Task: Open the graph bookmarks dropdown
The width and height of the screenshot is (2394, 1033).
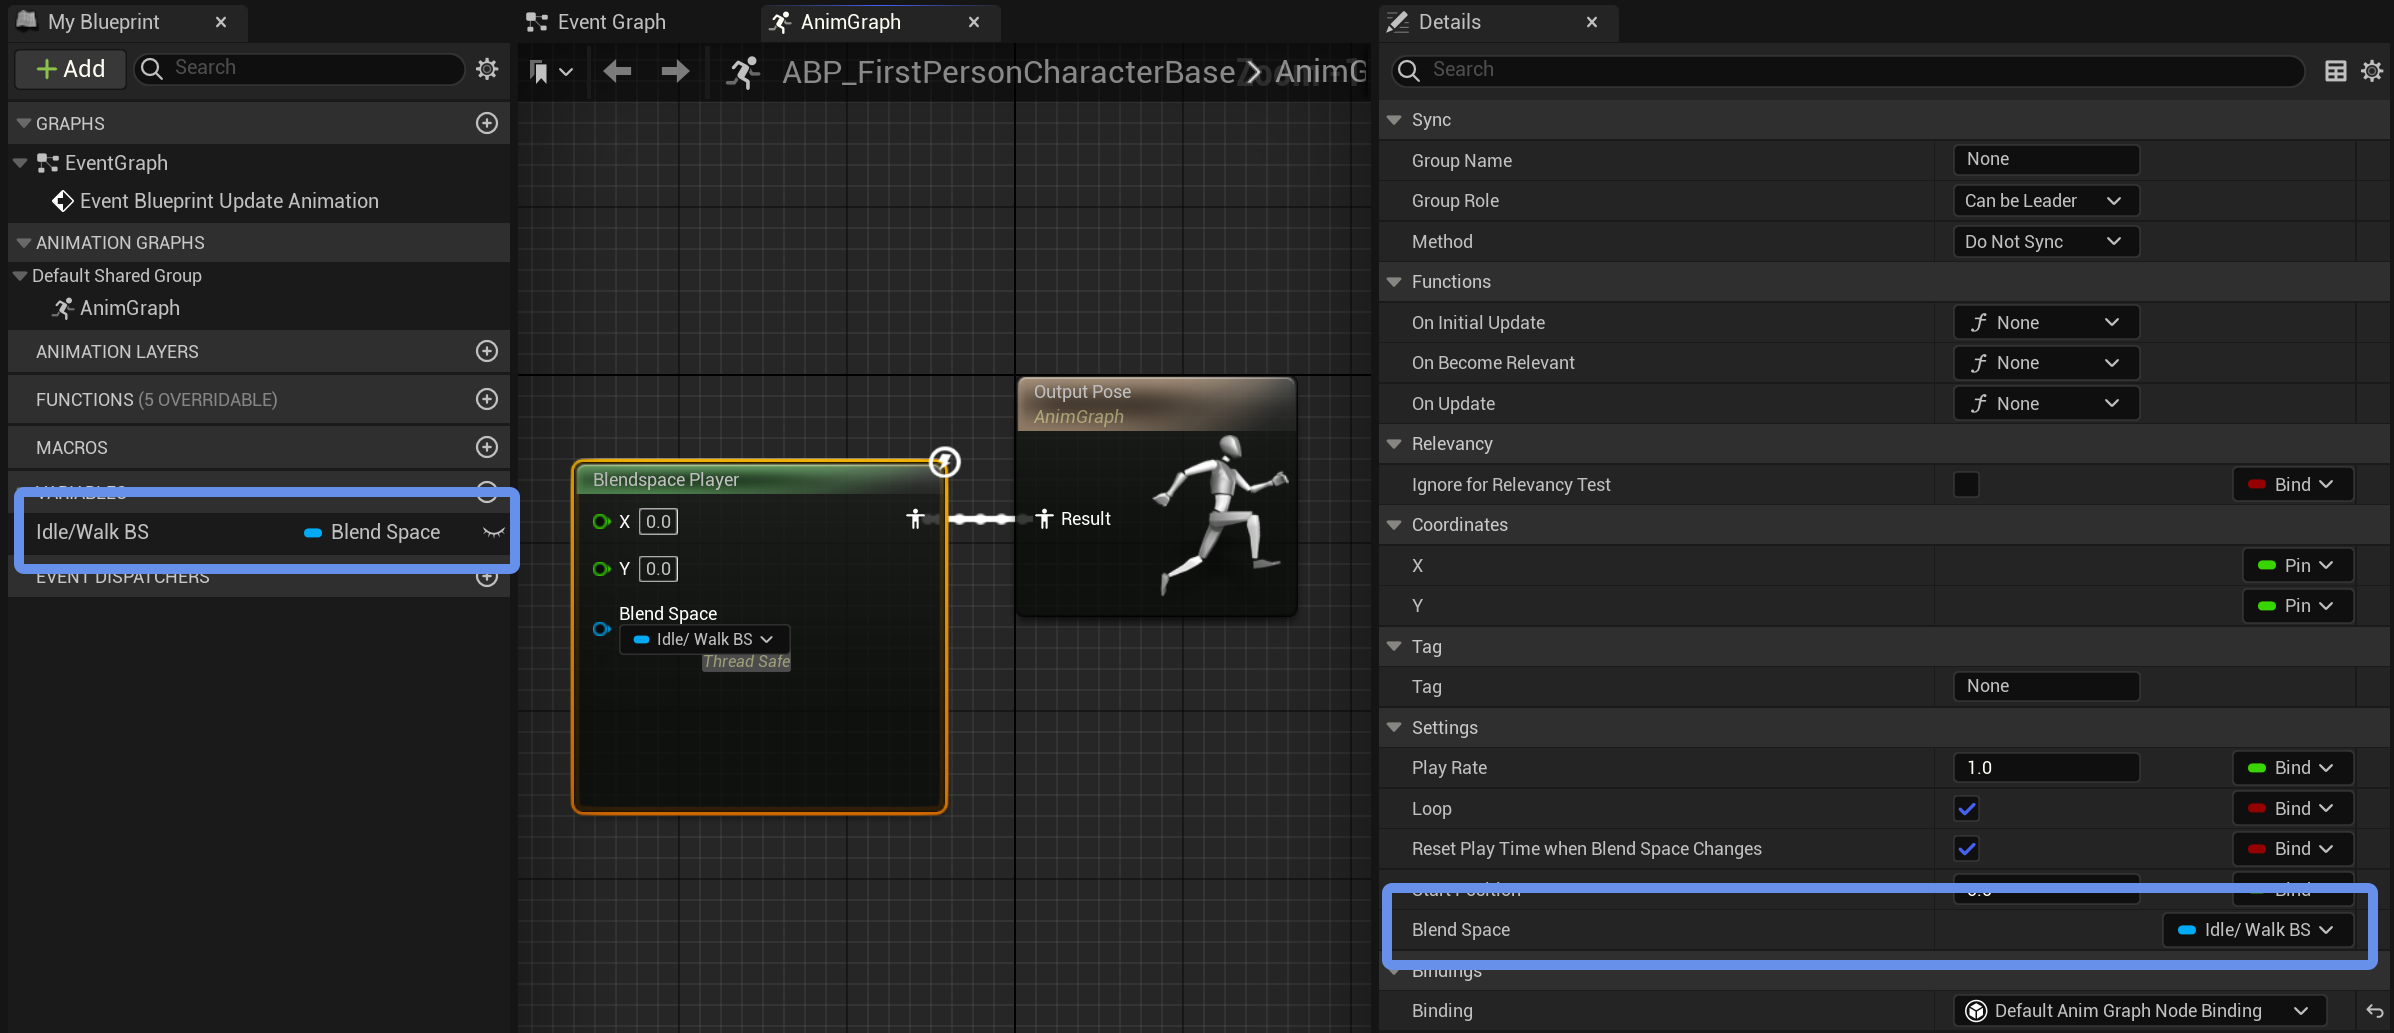Action: (x=551, y=71)
